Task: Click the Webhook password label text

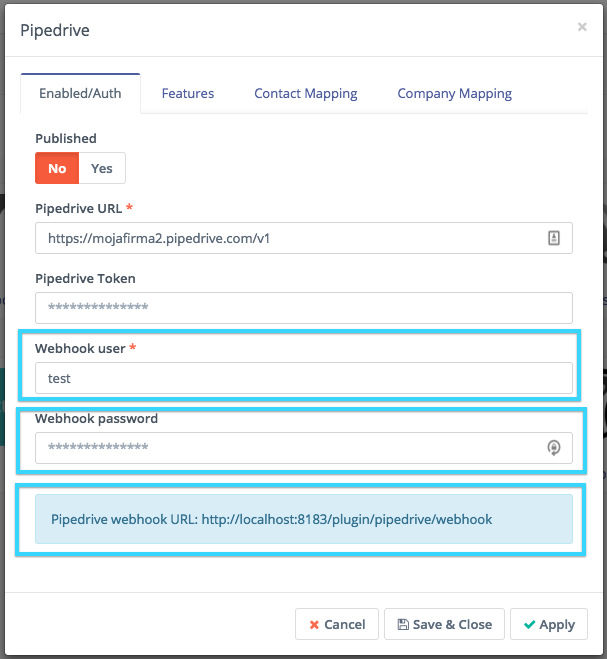Action: (96, 418)
